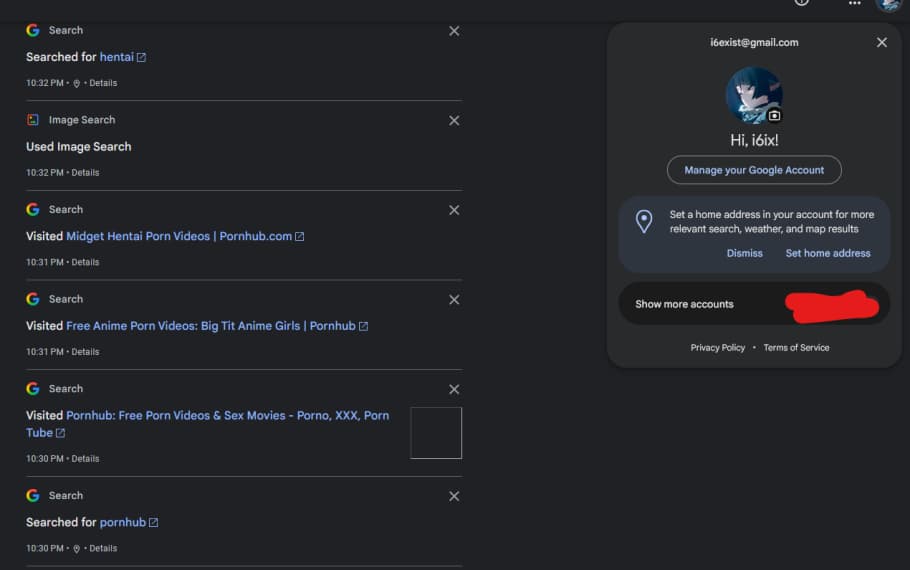The width and height of the screenshot is (910, 570).
Task: Open the Terms of Service link
Action: pos(796,348)
